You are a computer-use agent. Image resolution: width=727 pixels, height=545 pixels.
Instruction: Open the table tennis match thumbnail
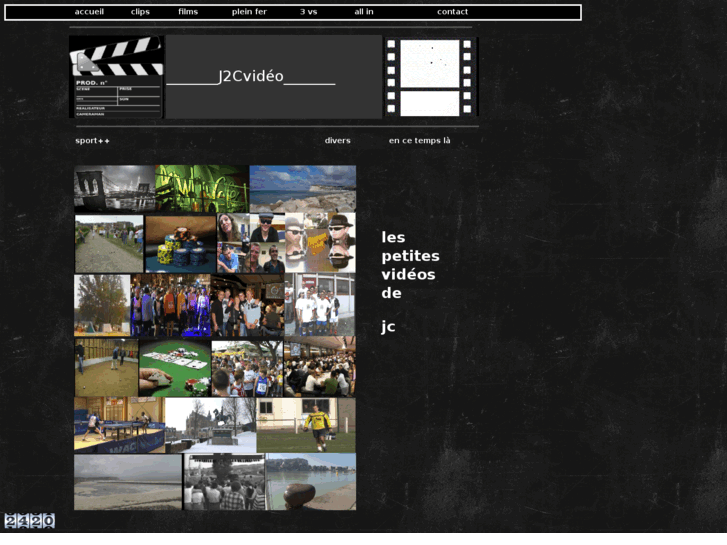120,425
